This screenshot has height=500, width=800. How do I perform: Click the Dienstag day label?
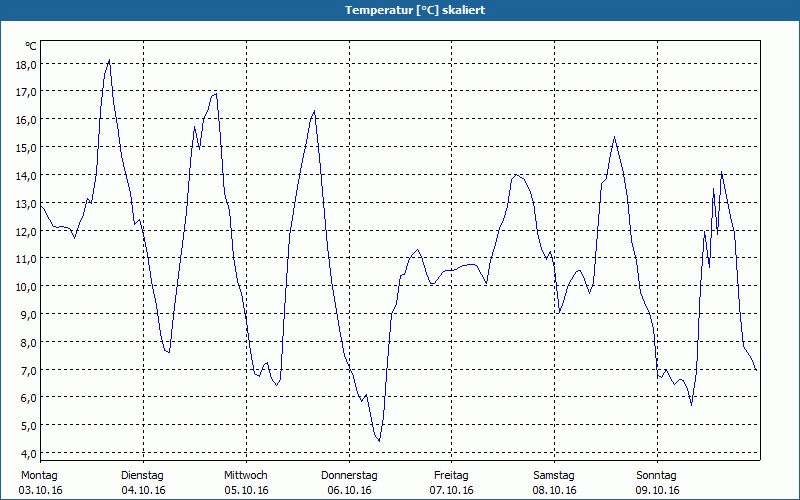[x=142, y=476]
